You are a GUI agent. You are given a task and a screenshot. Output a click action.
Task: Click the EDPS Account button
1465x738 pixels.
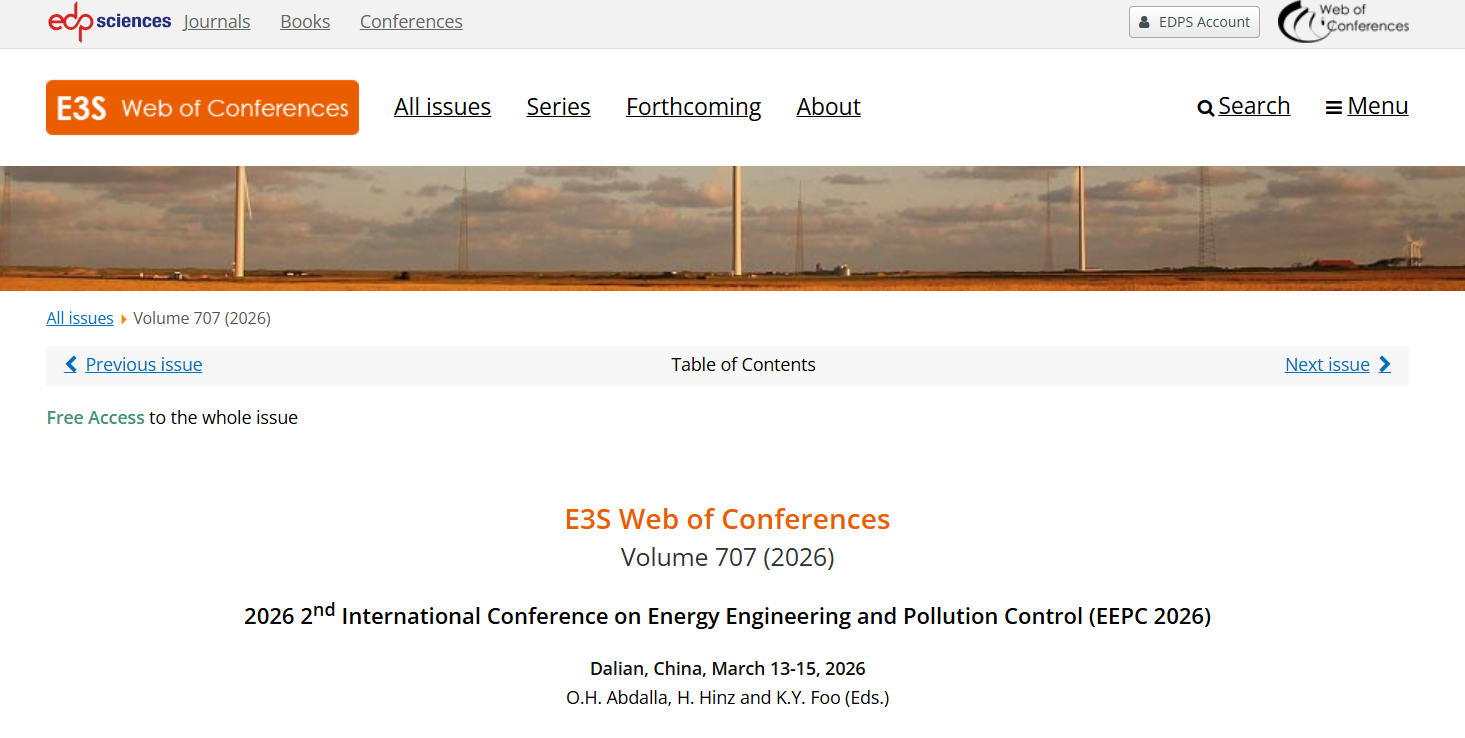[x=1194, y=22]
